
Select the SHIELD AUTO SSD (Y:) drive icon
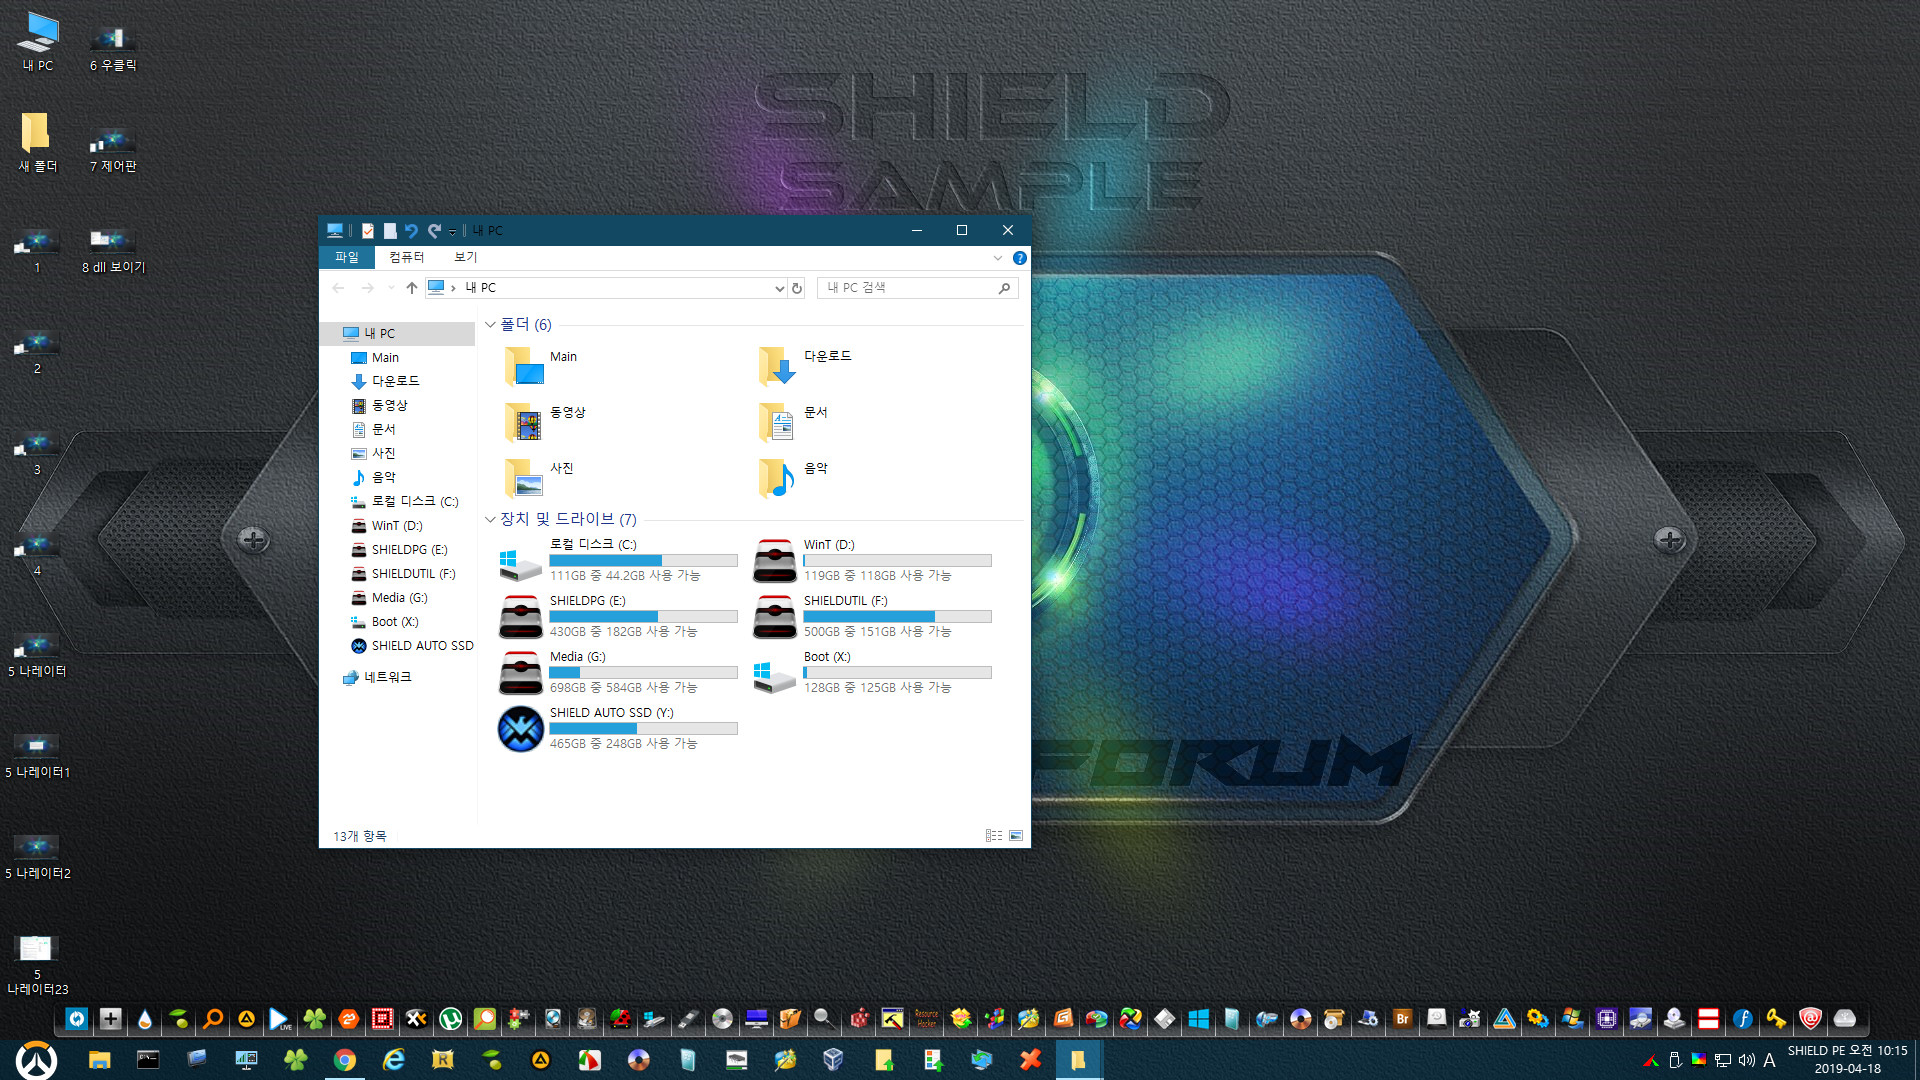click(x=520, y=730)
